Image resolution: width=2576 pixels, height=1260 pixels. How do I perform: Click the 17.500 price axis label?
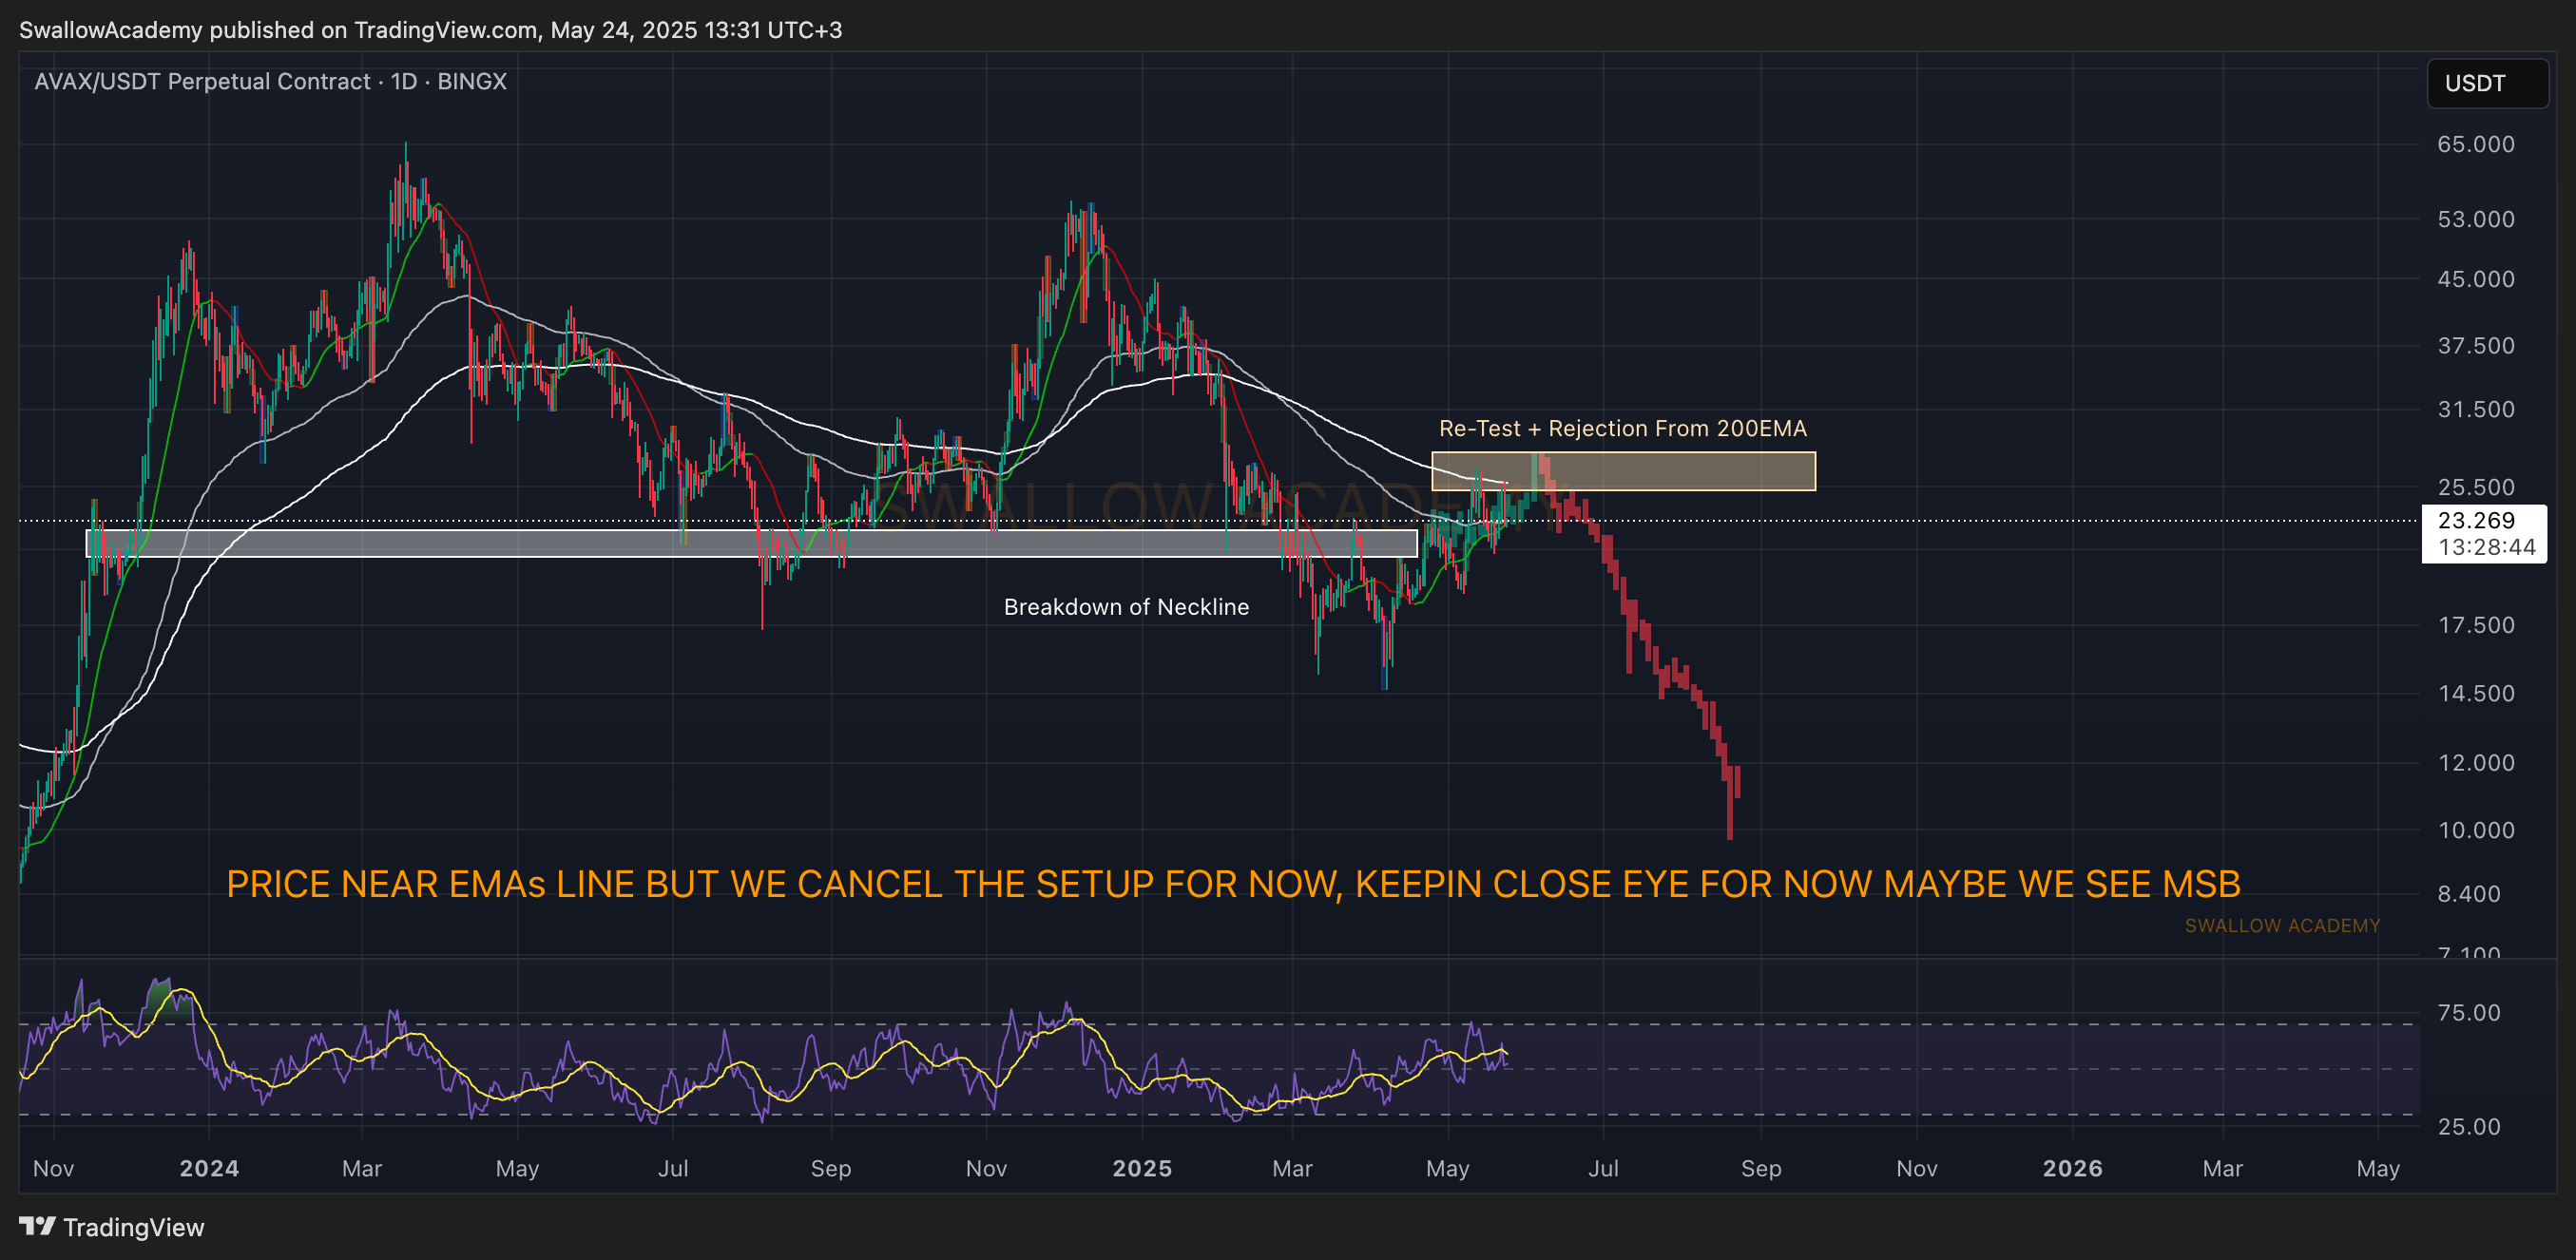(2475, 625)
